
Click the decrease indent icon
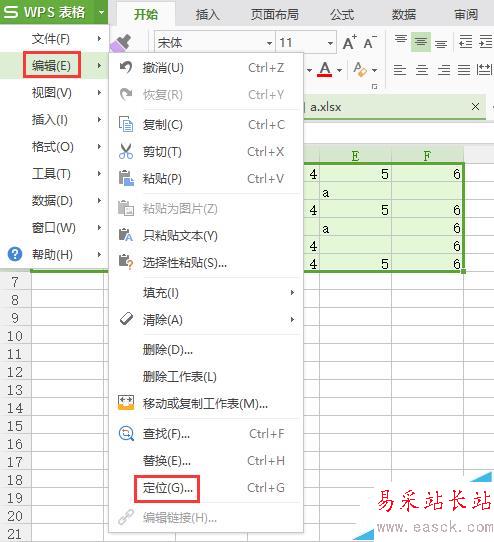(465, 42)
